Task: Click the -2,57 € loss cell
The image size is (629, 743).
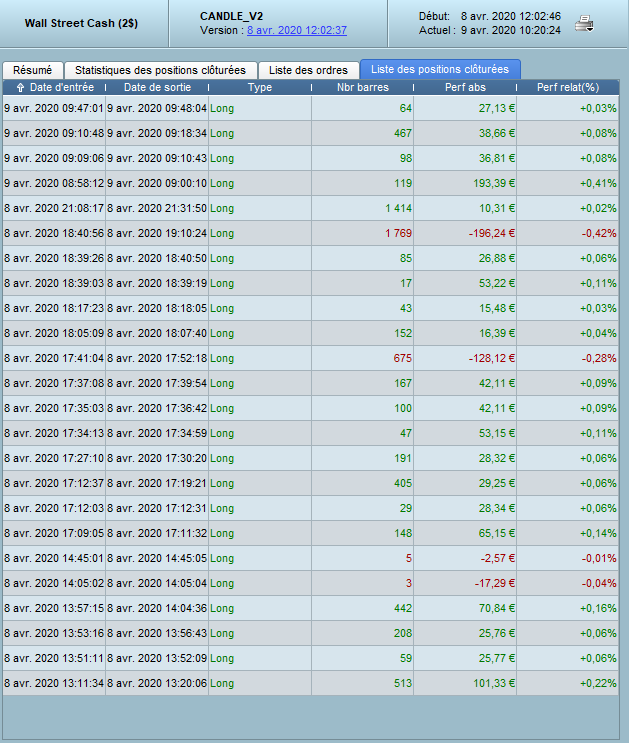Action: coord(465,559)
